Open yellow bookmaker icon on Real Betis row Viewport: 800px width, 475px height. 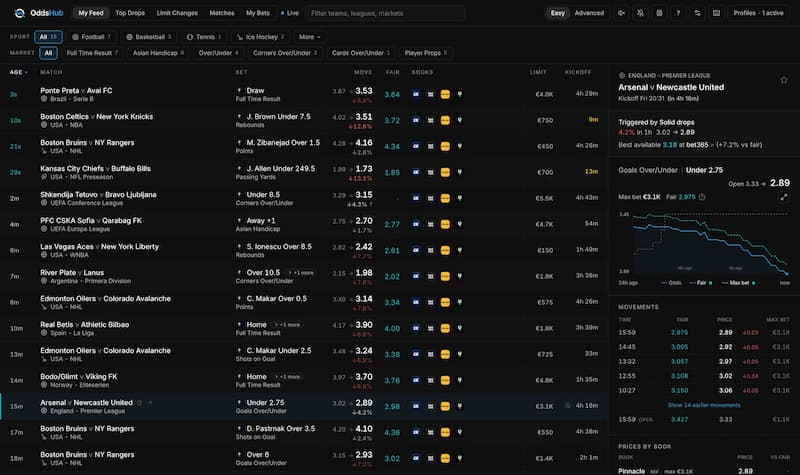coord(445,328)
